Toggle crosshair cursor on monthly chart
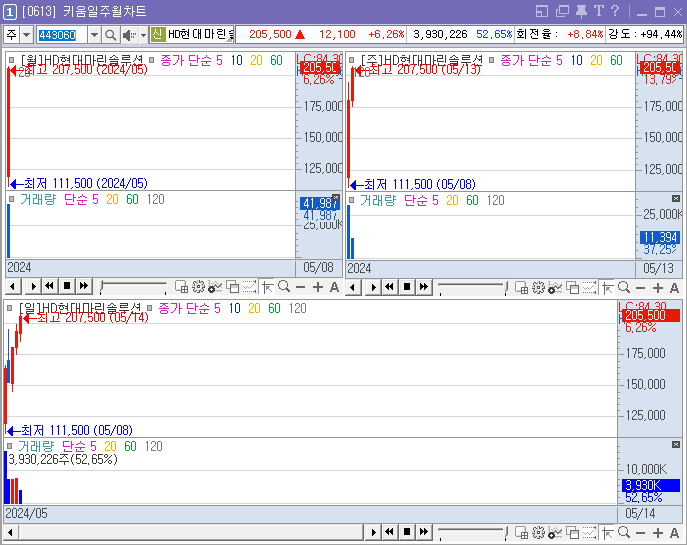Image resolution: width=687 pixels, height=545 pixels. [x=267, y=287]
